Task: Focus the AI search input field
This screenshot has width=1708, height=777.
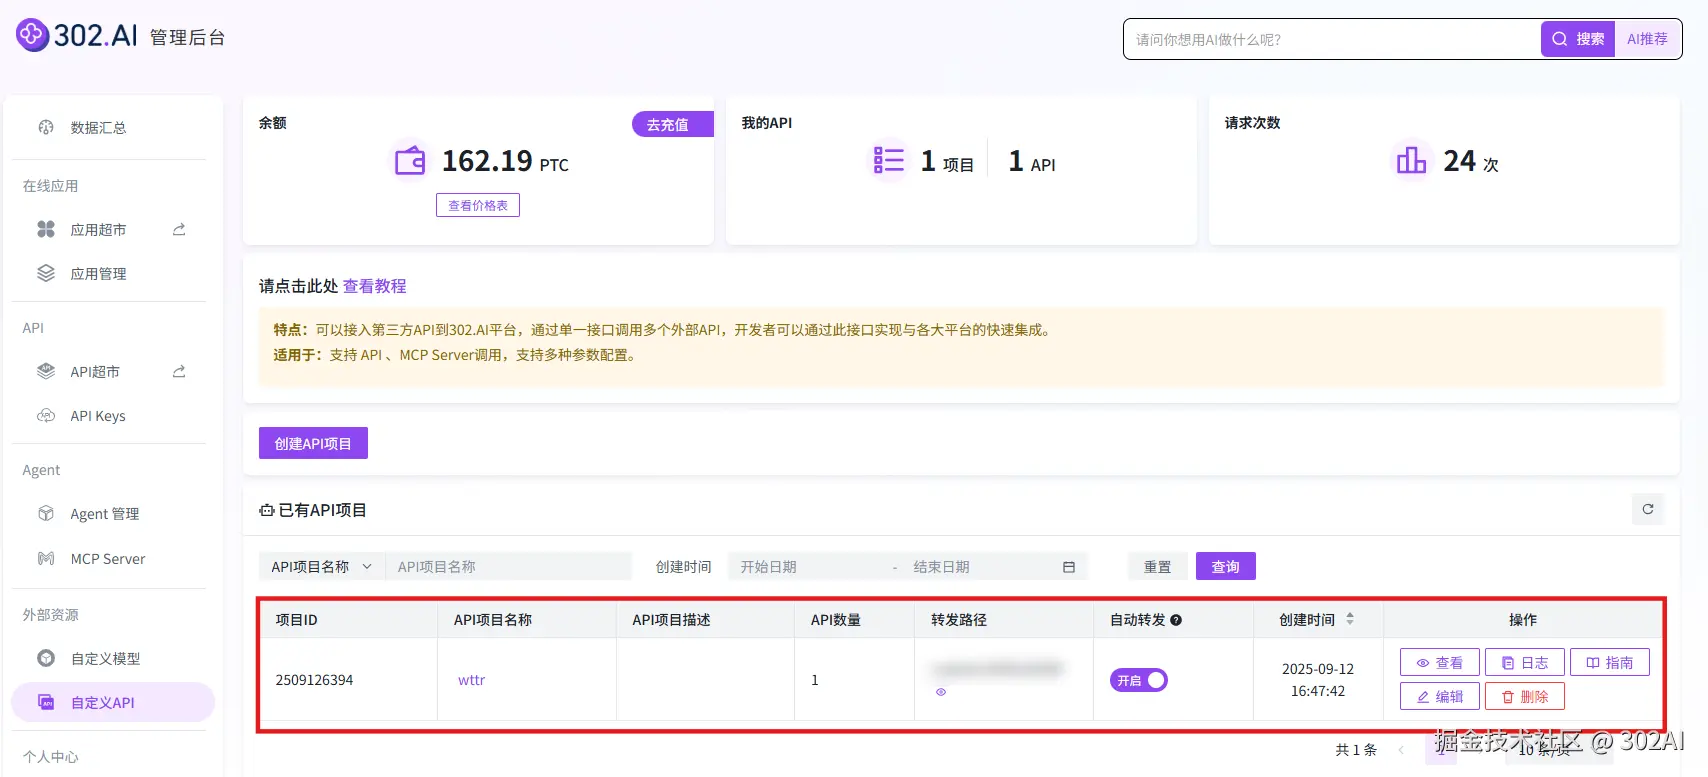Action: (x=1332, y=39)
